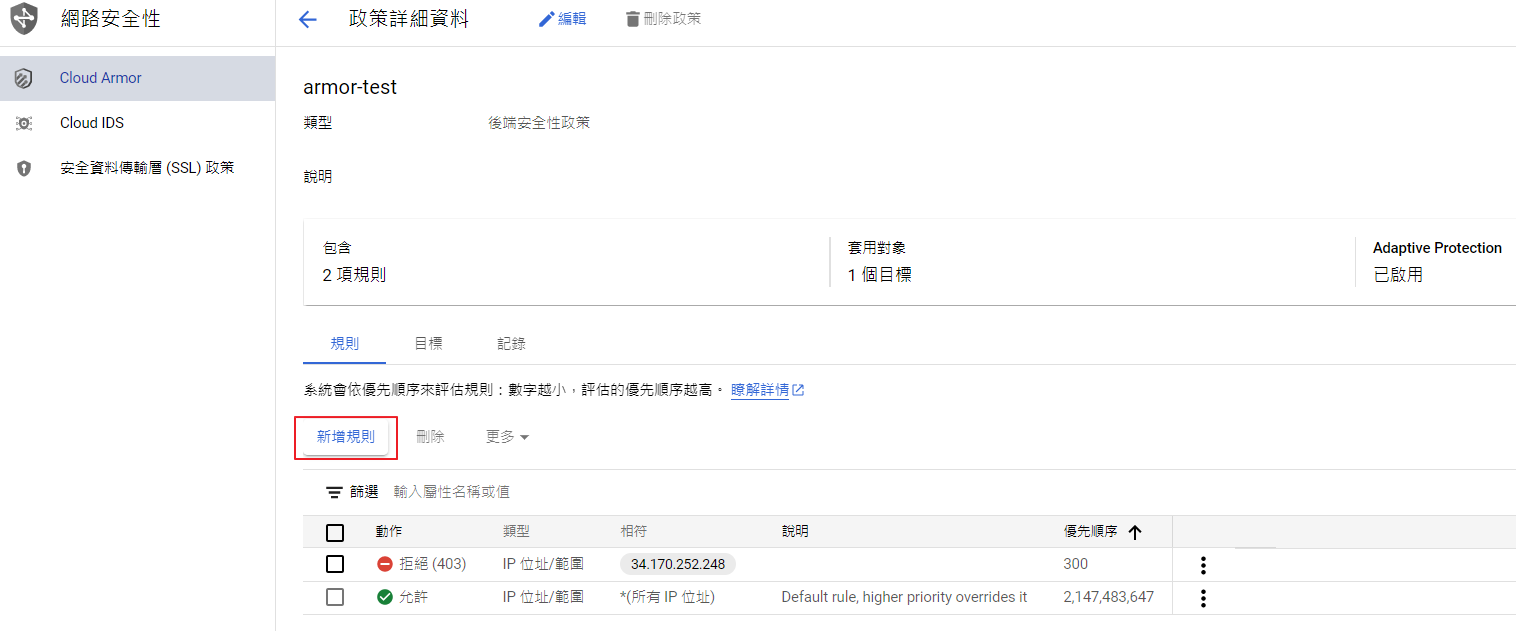Click the 新增規則 button
This screenshot has height=631, width=1516.
(346, 437)
